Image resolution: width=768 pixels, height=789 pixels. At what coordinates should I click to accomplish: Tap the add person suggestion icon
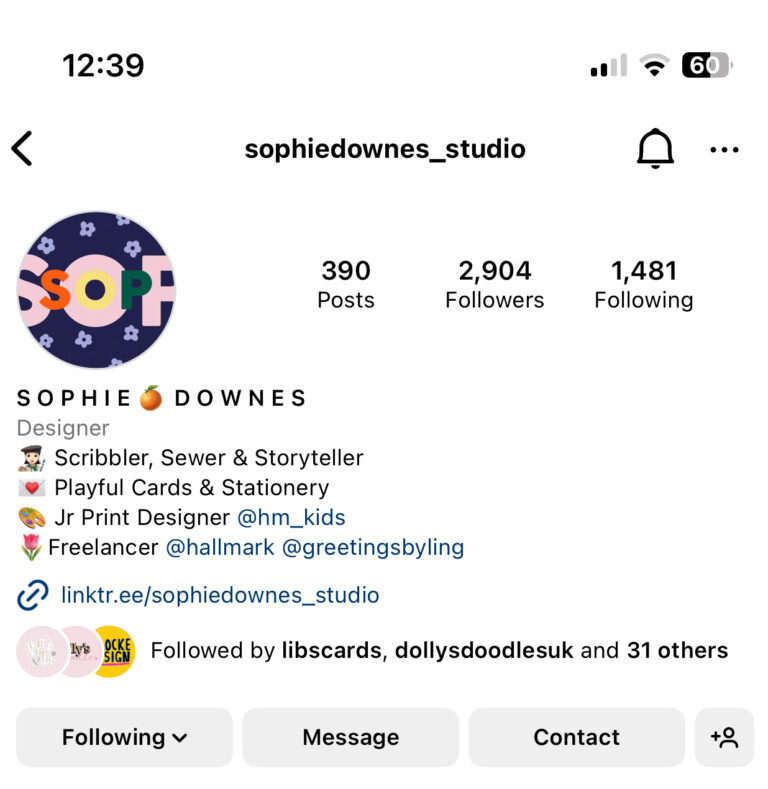(x=724, y=737)
